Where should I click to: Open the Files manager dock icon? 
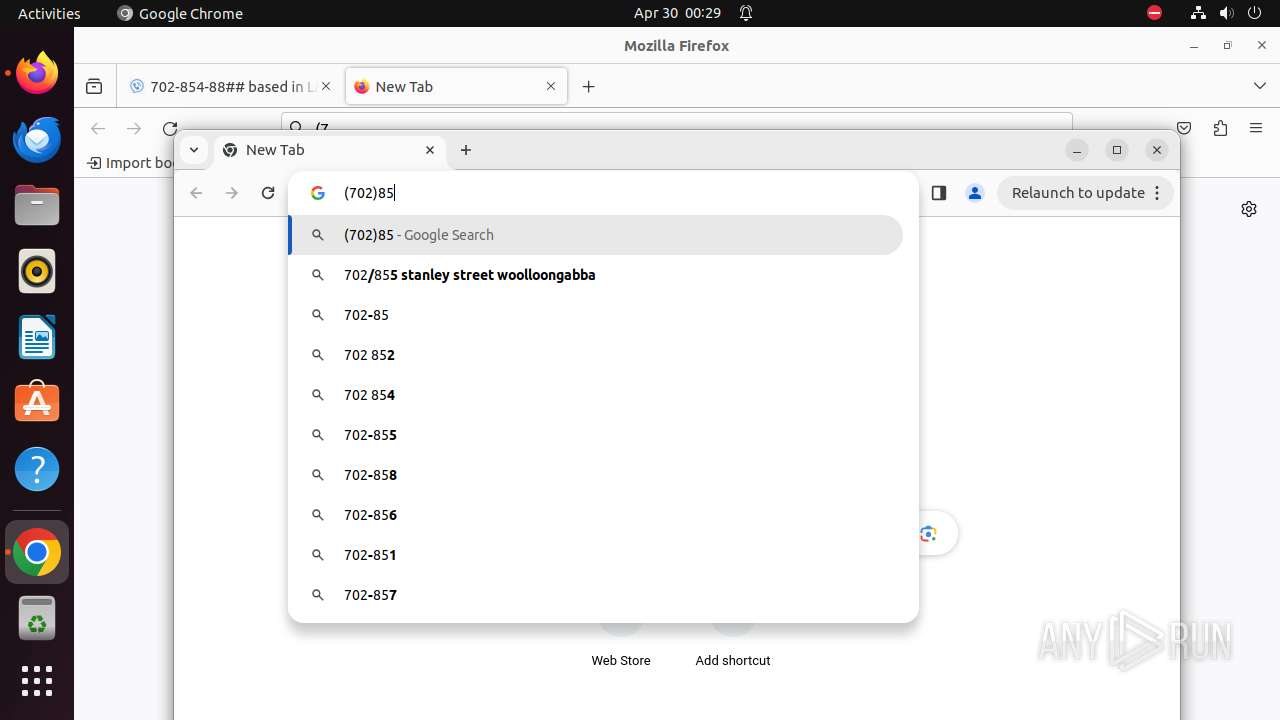[37, 205]
